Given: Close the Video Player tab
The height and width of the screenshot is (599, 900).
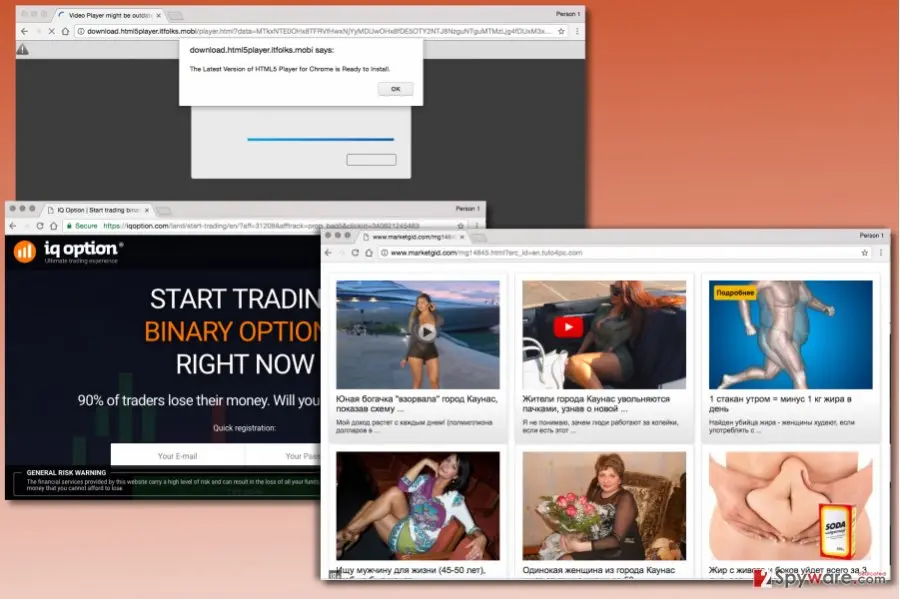Looking at the screenshot, I should [158, 15].
